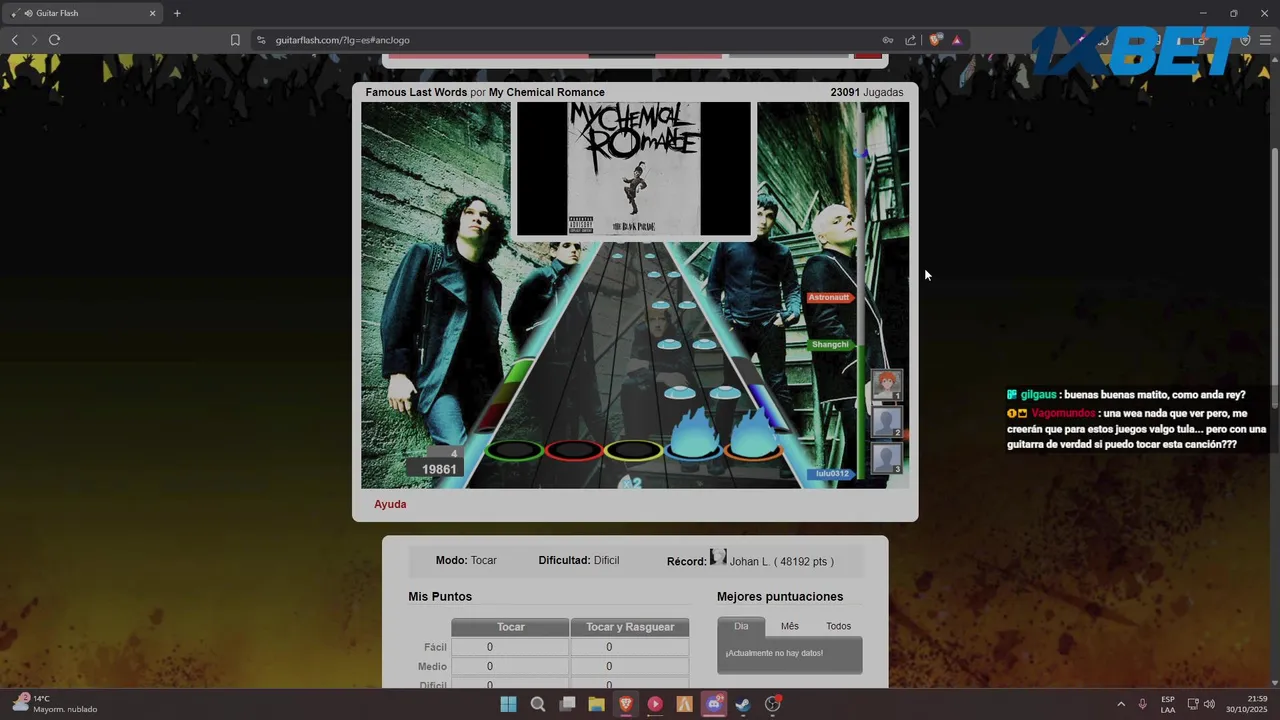Reload the Guitar Flash page
Screen dimensions: 1280x720
(x=54, y=40)
